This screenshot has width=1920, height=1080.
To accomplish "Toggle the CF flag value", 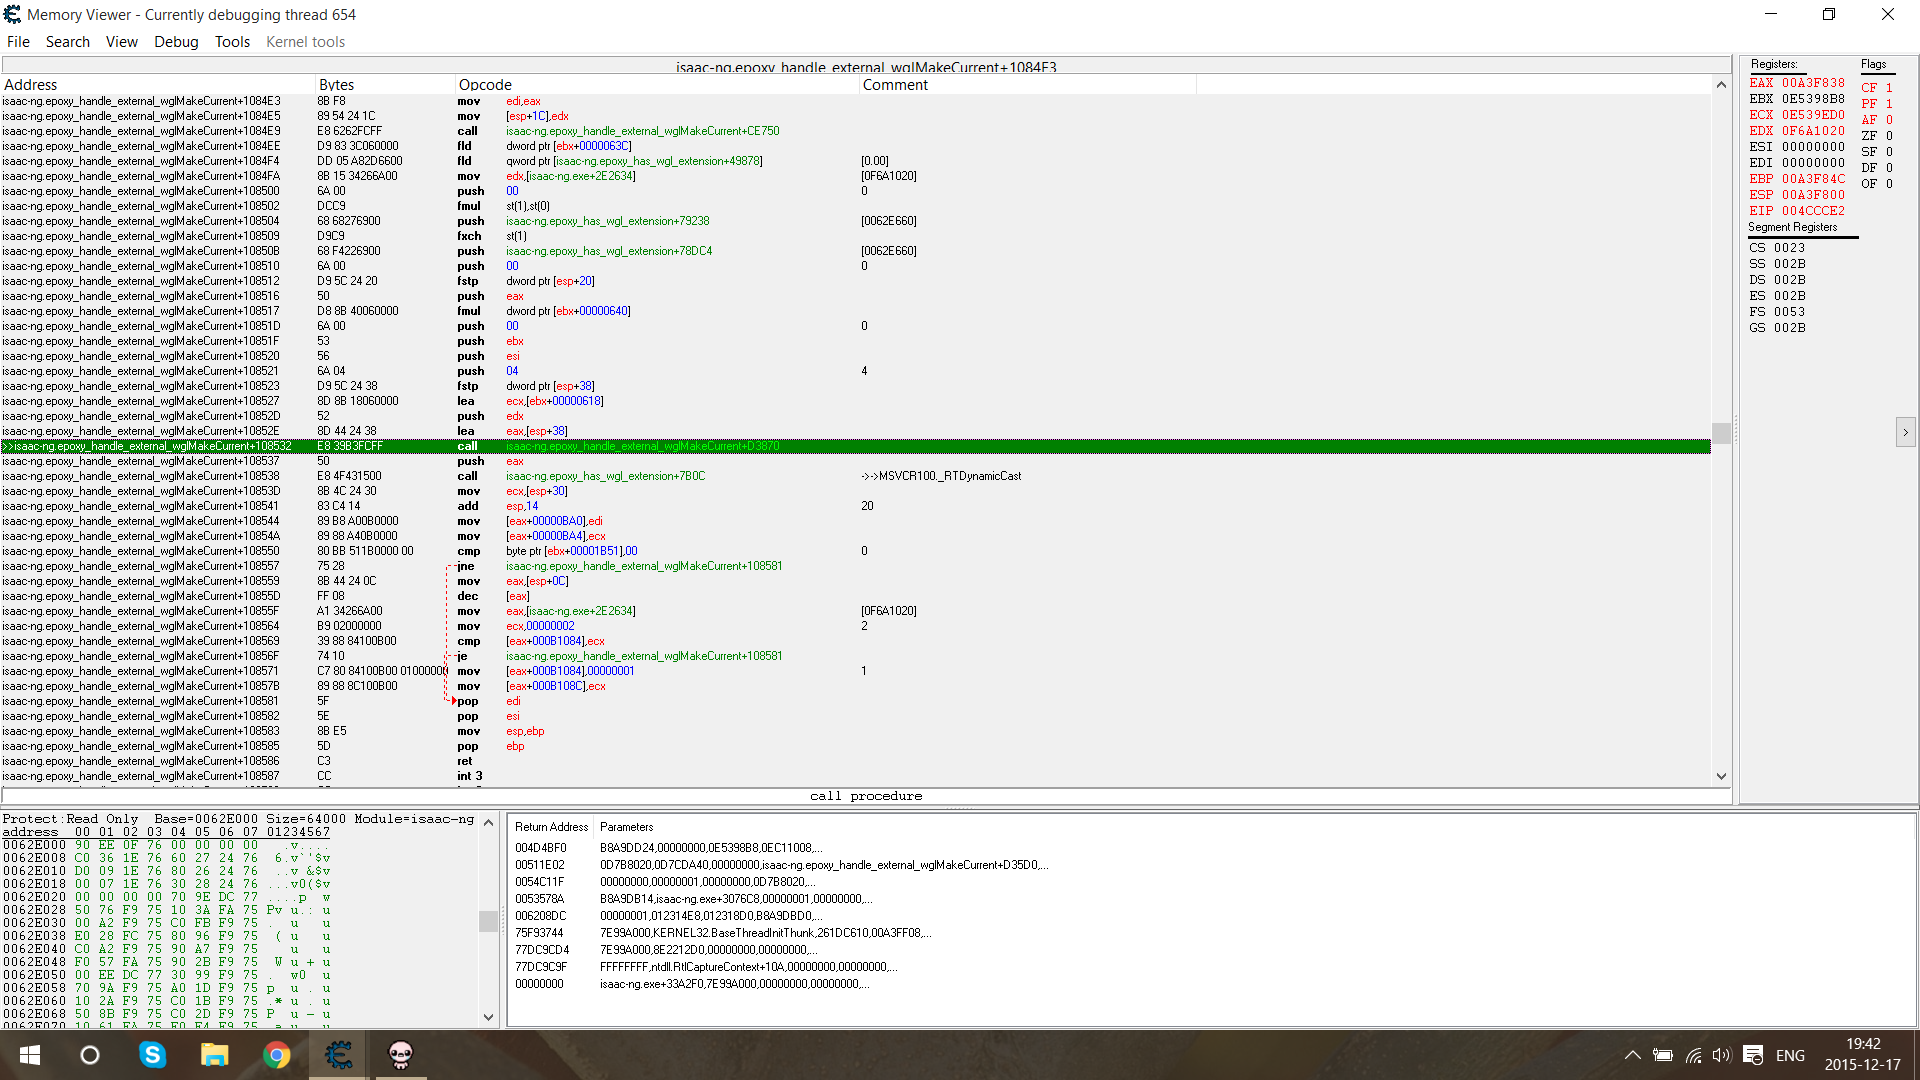I will click(x=1889, y=88).
